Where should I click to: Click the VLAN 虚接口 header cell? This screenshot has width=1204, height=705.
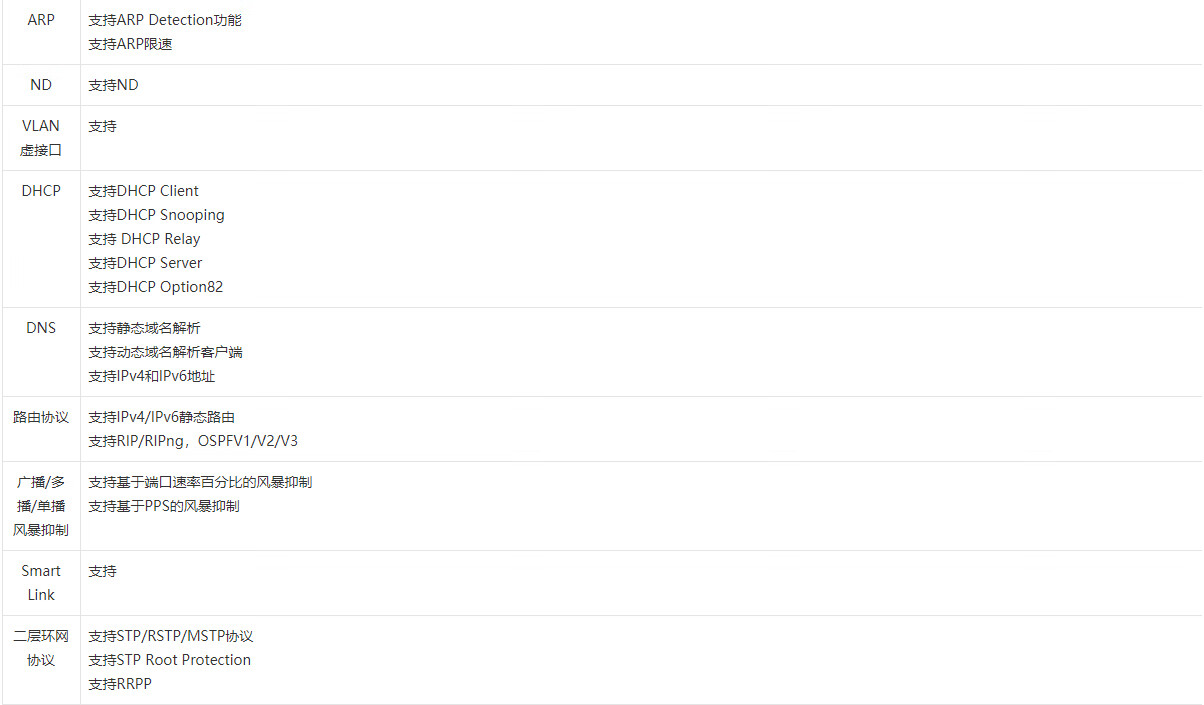tap(41, 138)
